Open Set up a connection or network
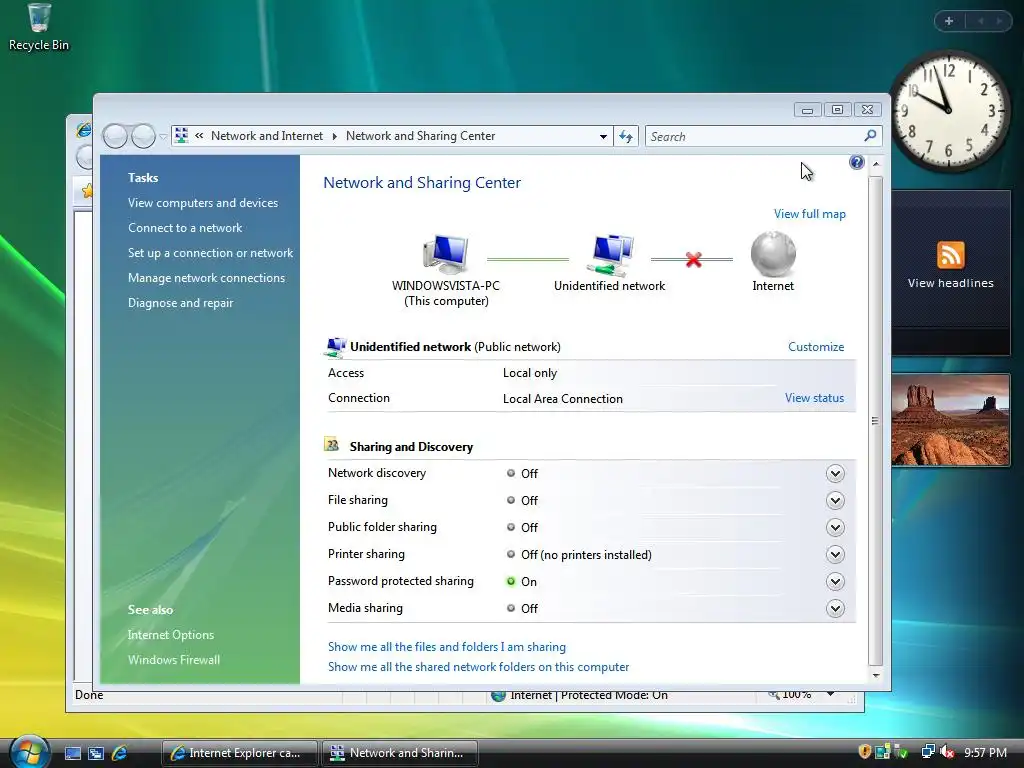The width and height of the screenshot is (1024, 768). click(210, 253)
